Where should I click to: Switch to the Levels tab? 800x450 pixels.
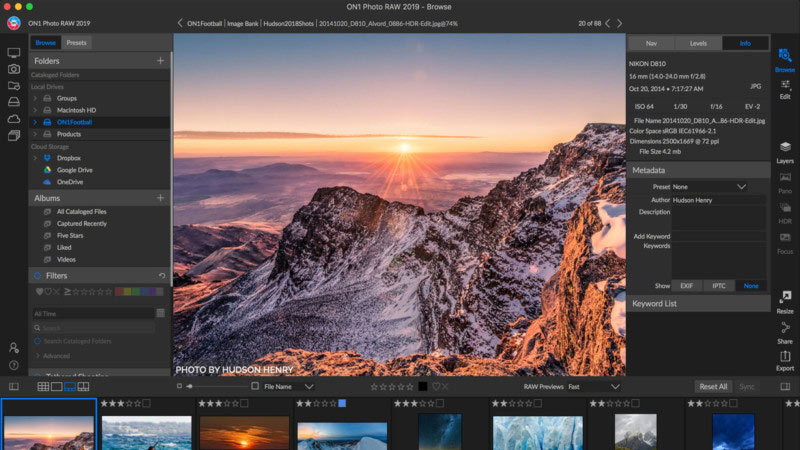click(698, 43)
